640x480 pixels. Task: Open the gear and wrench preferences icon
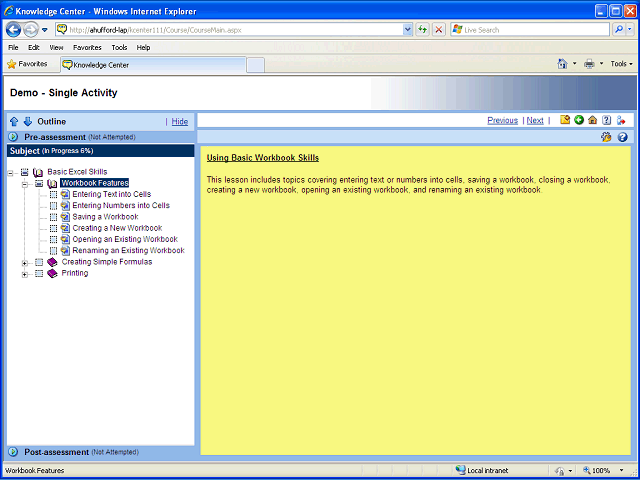point(606,137)
